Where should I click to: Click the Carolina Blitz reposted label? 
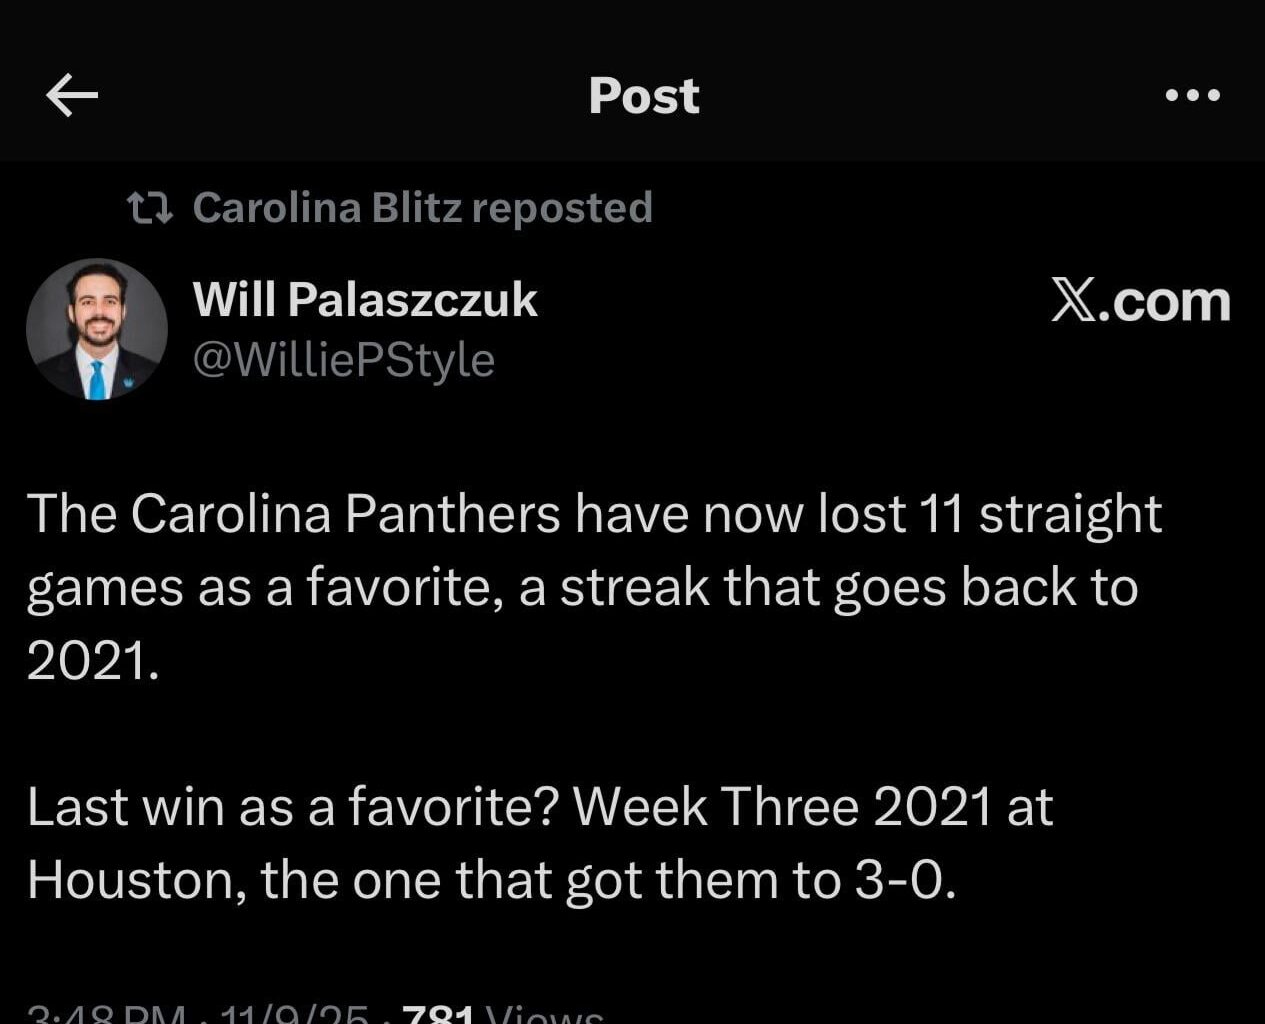[424, 207]
